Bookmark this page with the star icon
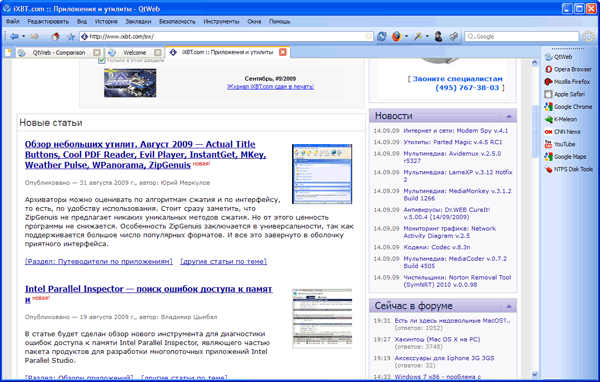 tap(70, 36)
